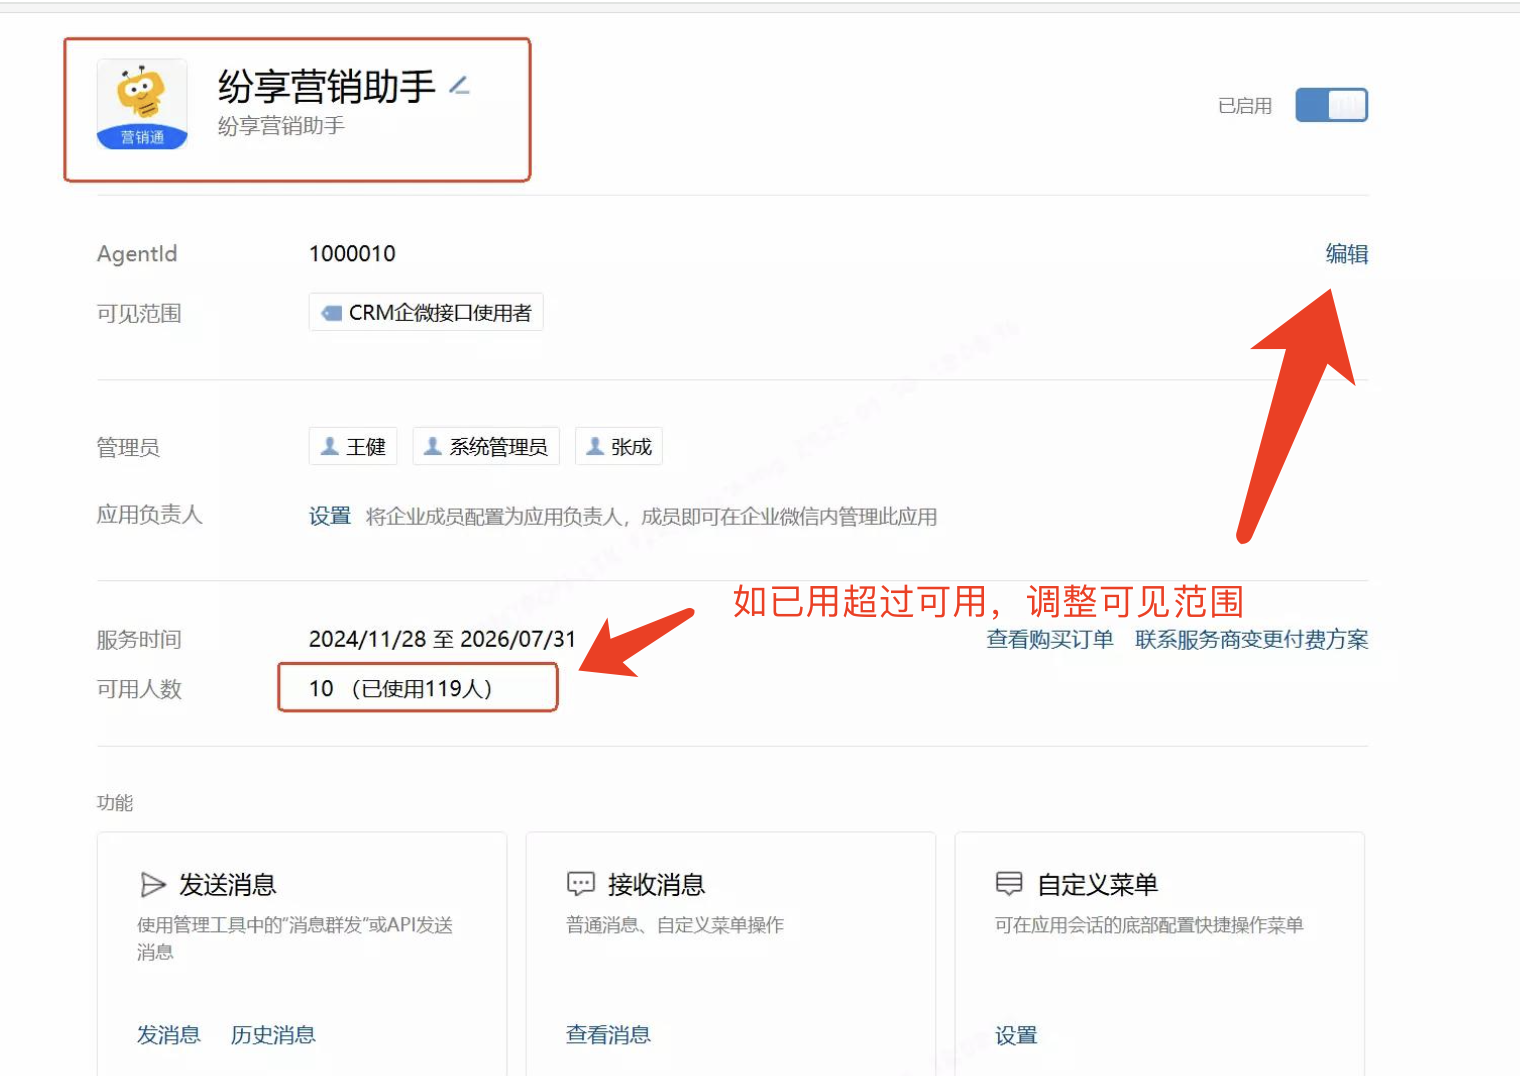Viewport: 1520px width, 1076px height.
Task: Click the 自定义菜单 menu icon
Action: (x=1009, y=883)
